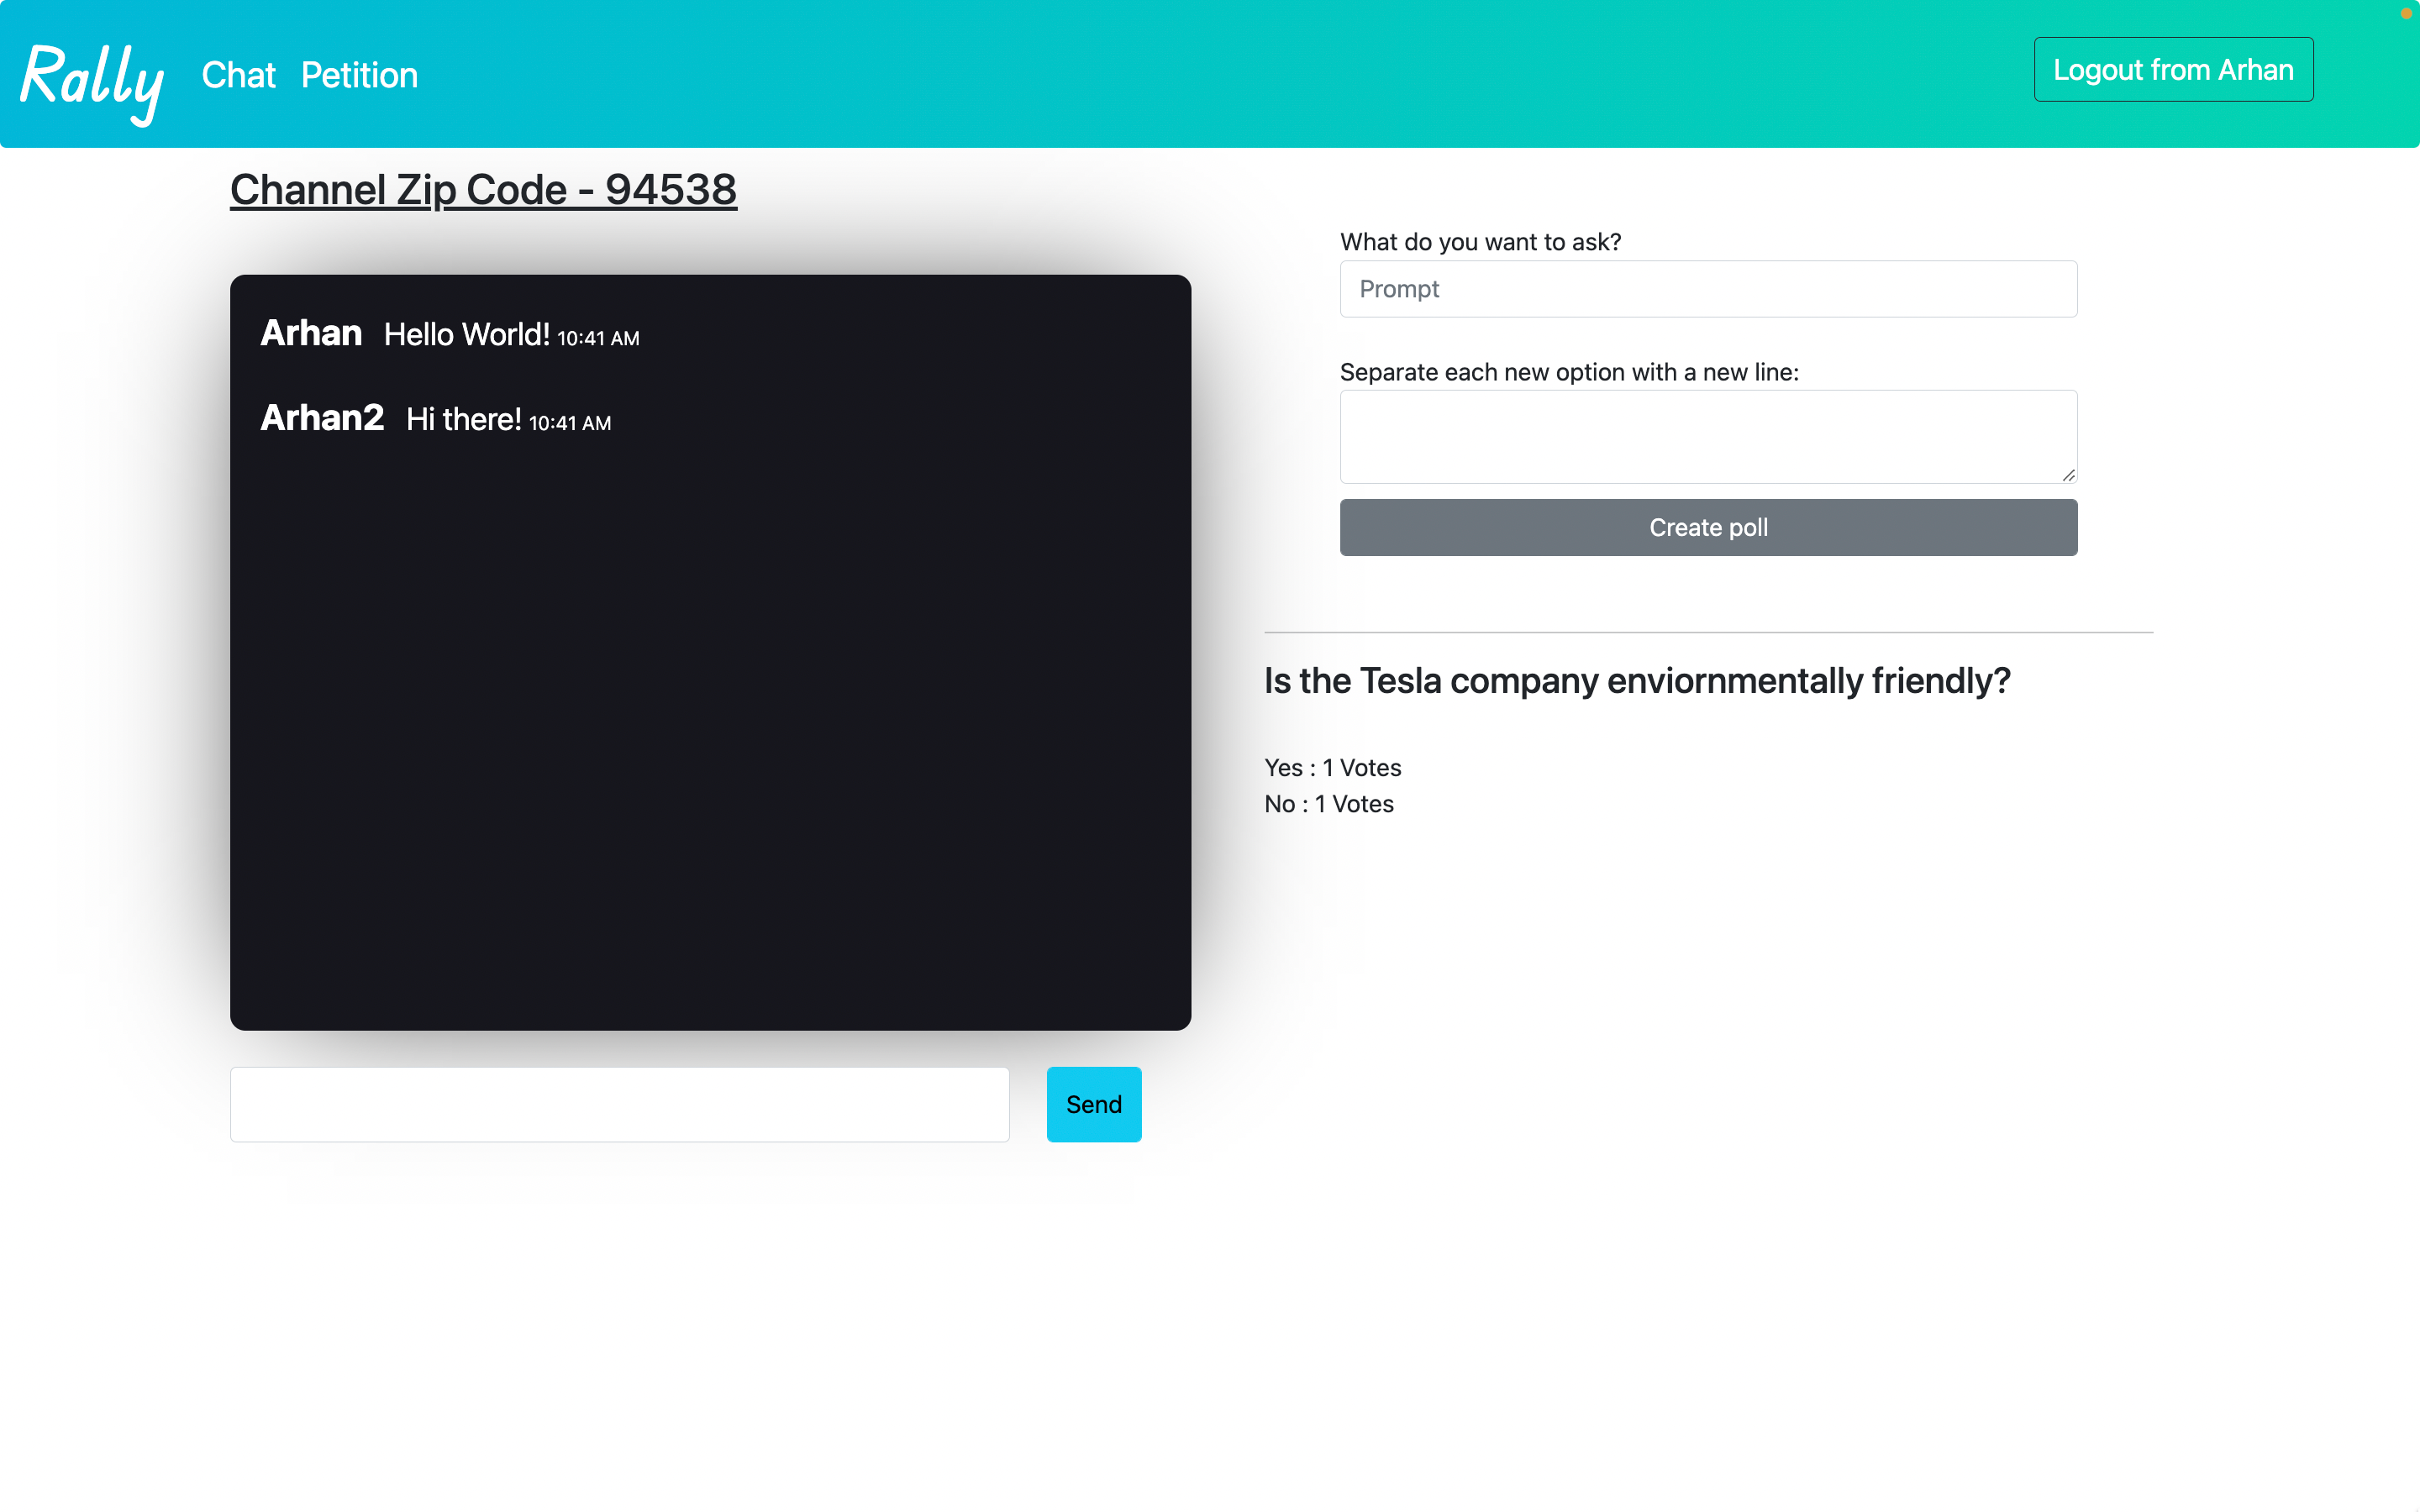
Task: Select the No vote option
Action: click(x=1328, y=804)
